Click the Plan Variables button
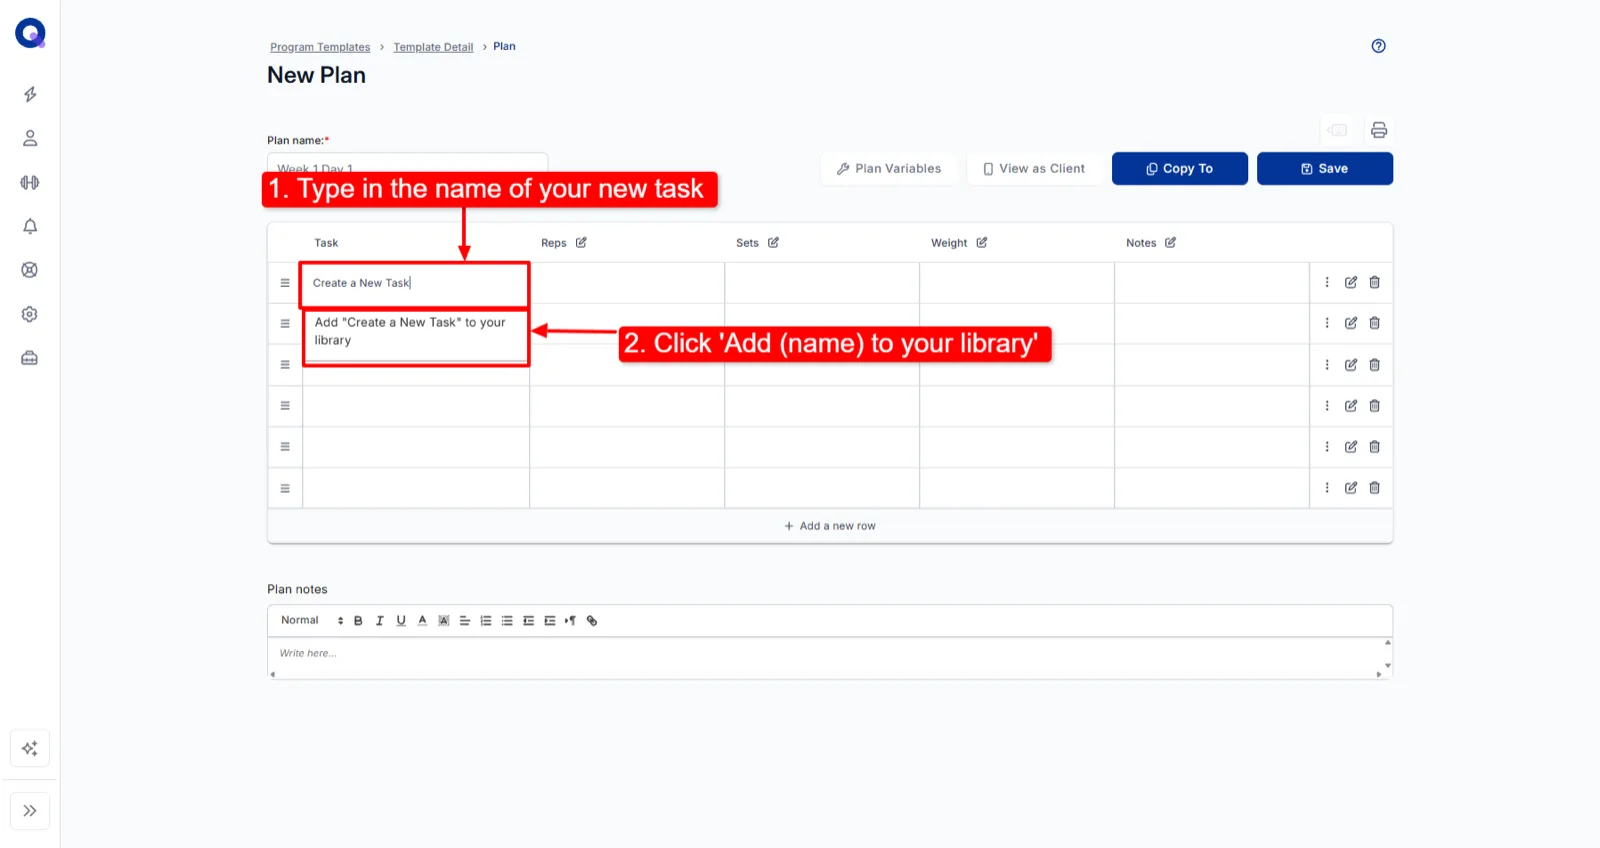The height and width of the screenshot is (848, 1600). [x=888, y=169]
